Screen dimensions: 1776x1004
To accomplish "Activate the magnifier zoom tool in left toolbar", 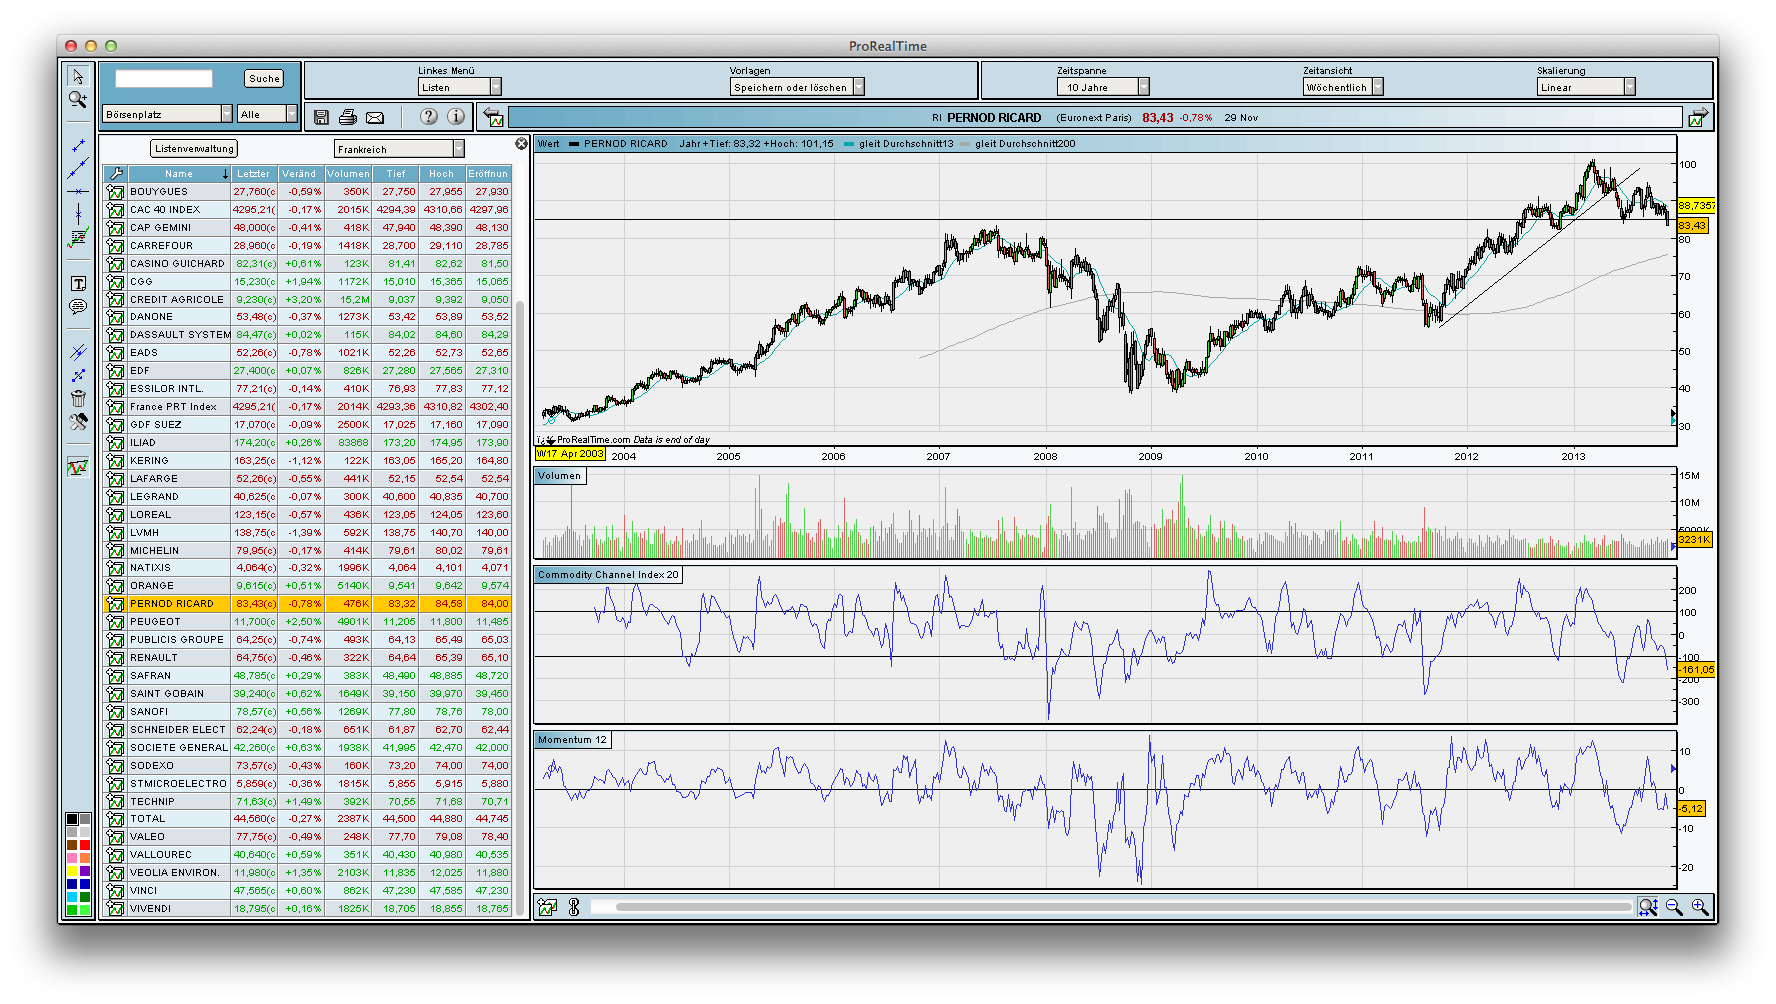I will (x=77, y=99).
